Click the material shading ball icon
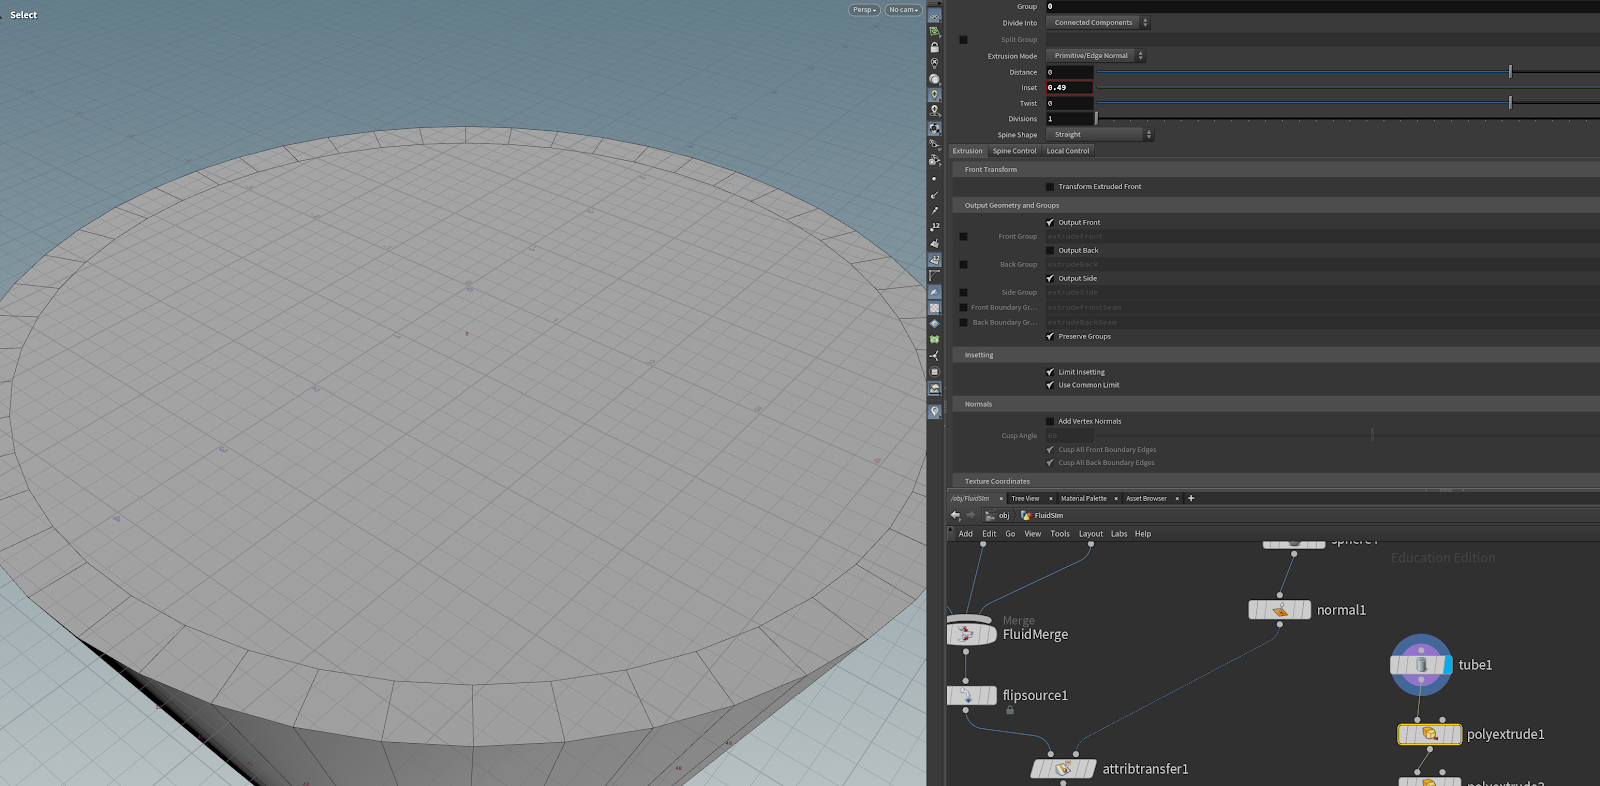Image resolution: width=1600 pixels, height=786 pixels. coord(935,128)
